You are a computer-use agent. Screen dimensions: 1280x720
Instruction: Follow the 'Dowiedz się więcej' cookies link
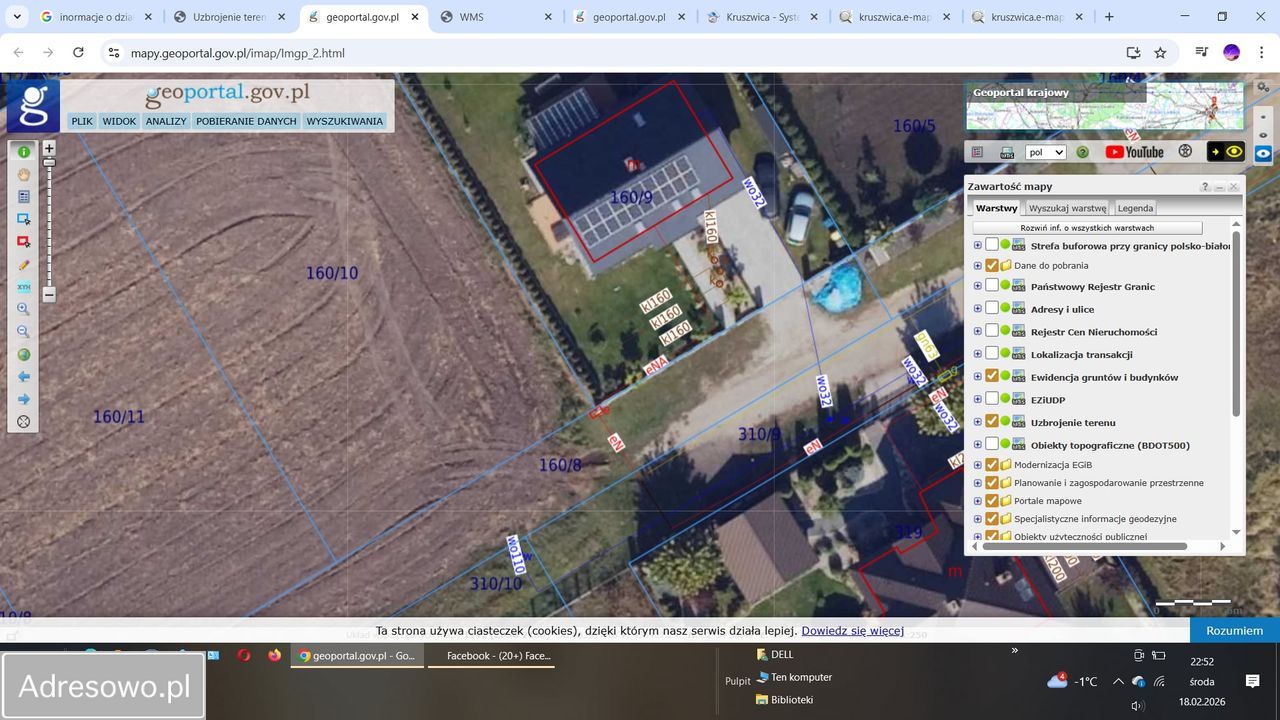coord(852,631)
